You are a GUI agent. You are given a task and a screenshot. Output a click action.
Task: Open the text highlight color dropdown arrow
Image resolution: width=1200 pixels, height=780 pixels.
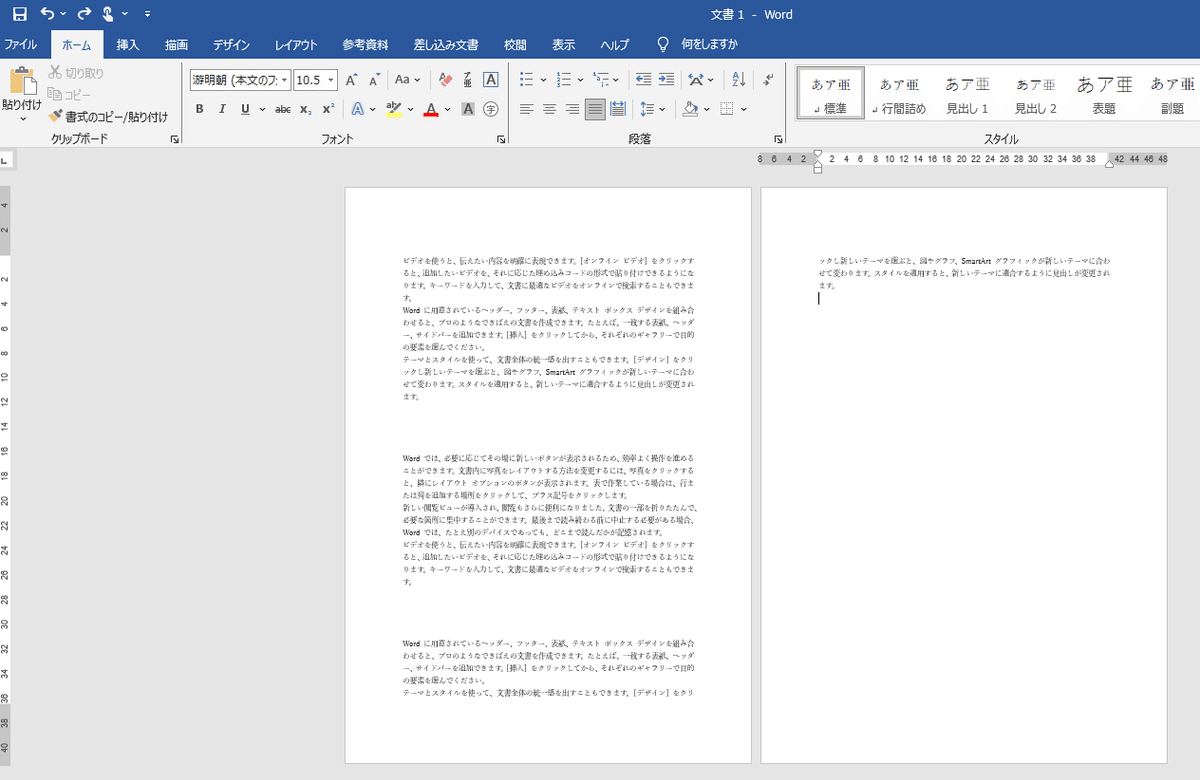point(410,107)
